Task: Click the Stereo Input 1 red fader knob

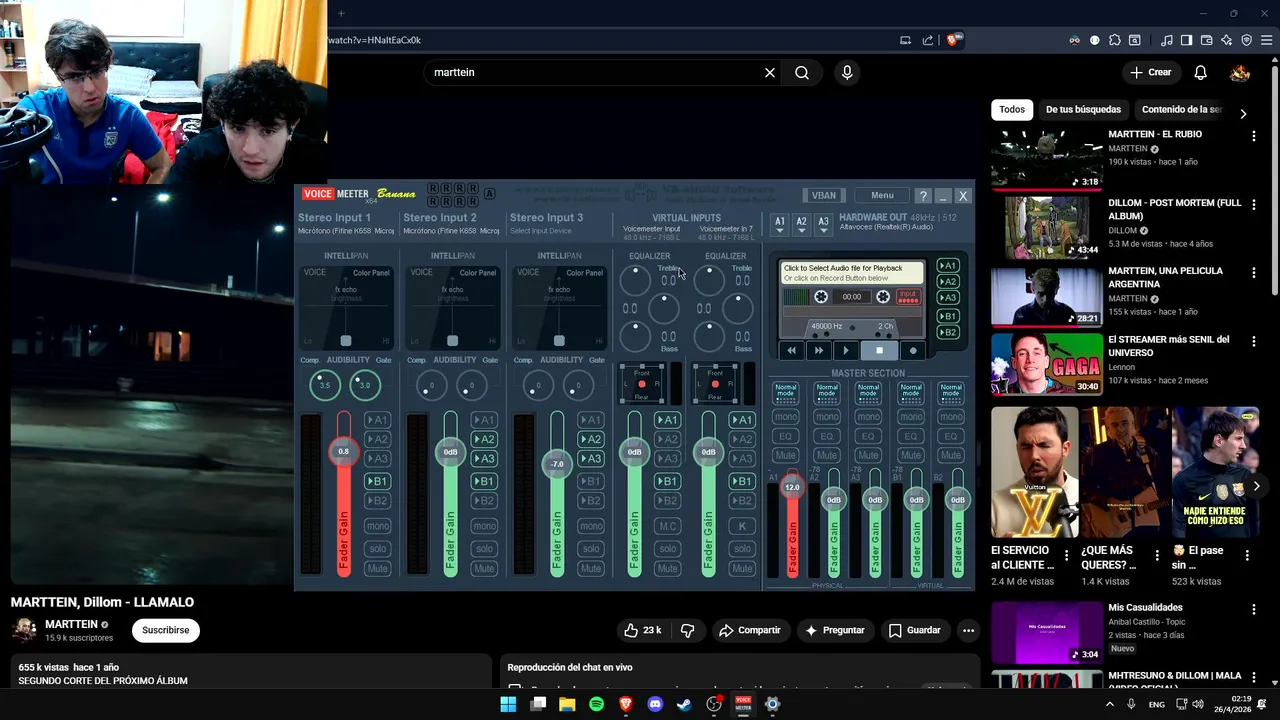Action: coord(343,452)
